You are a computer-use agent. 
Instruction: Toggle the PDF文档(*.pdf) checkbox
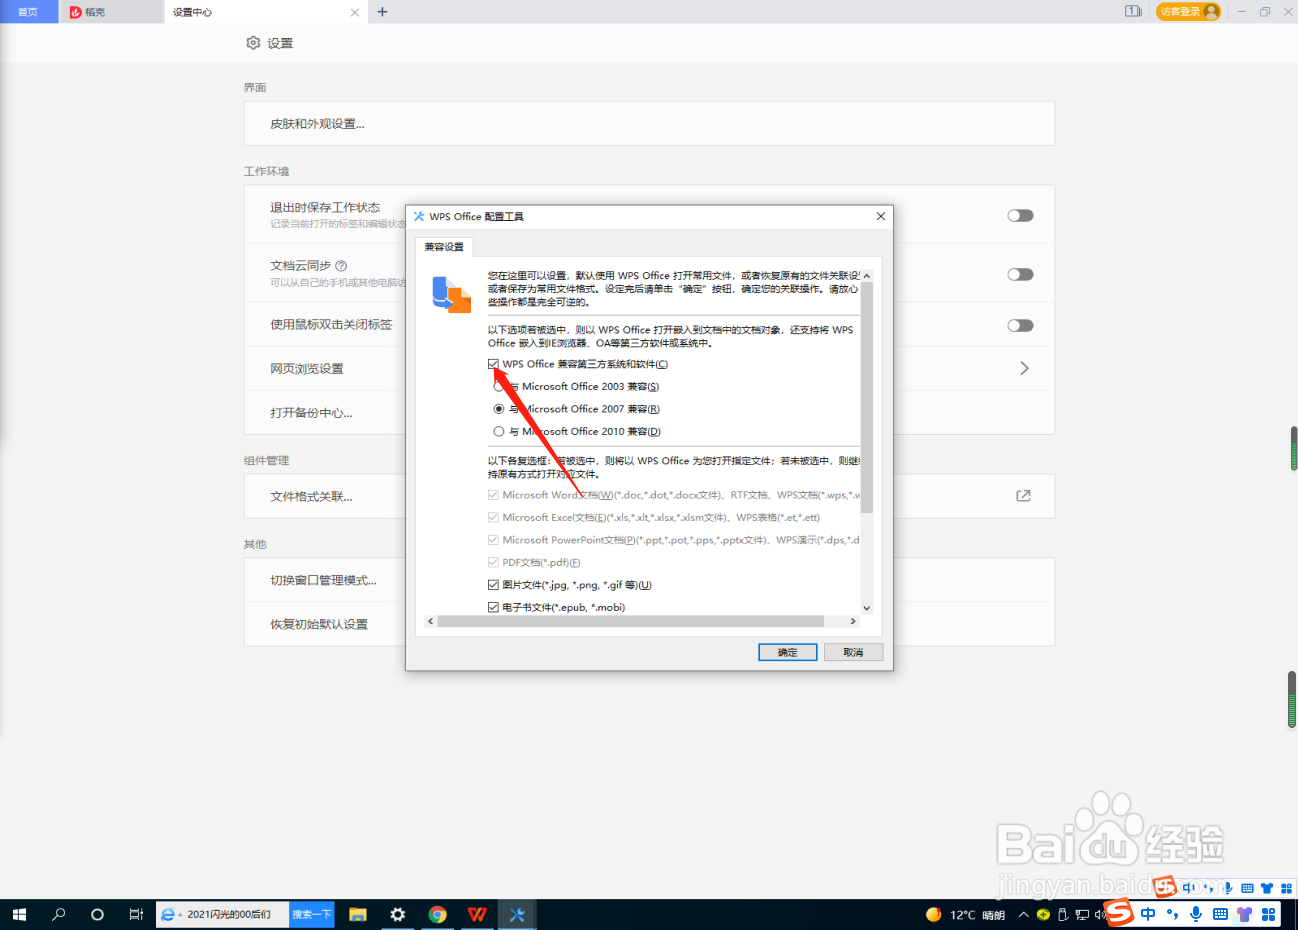(493, 562)
